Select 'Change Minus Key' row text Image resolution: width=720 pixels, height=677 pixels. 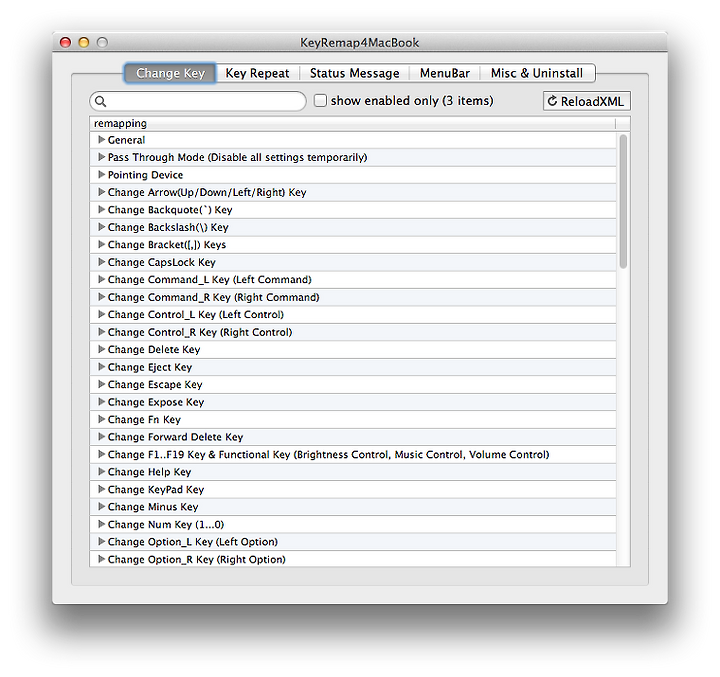click(153, 507)
